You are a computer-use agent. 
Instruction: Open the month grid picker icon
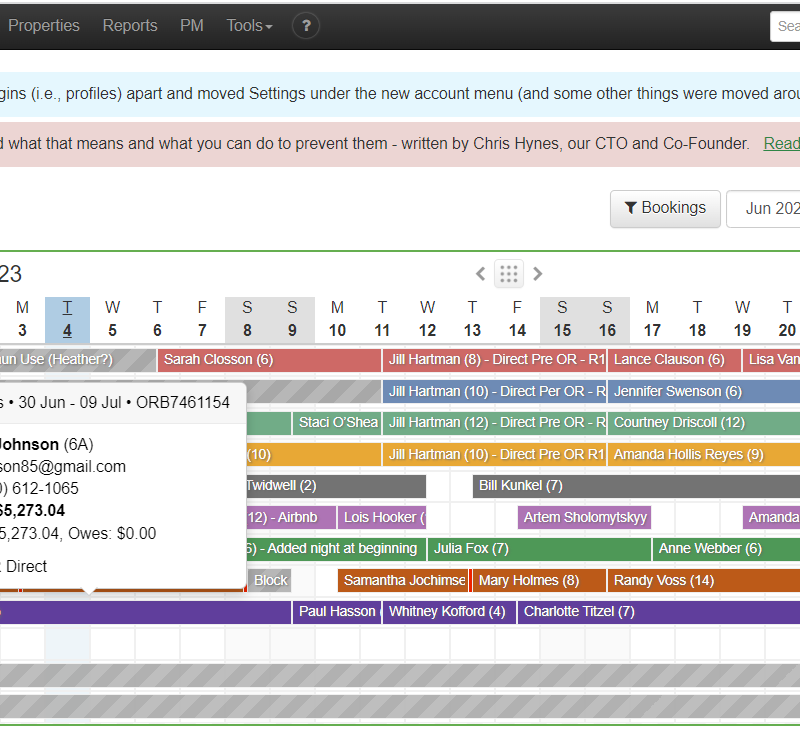(508, 273)
